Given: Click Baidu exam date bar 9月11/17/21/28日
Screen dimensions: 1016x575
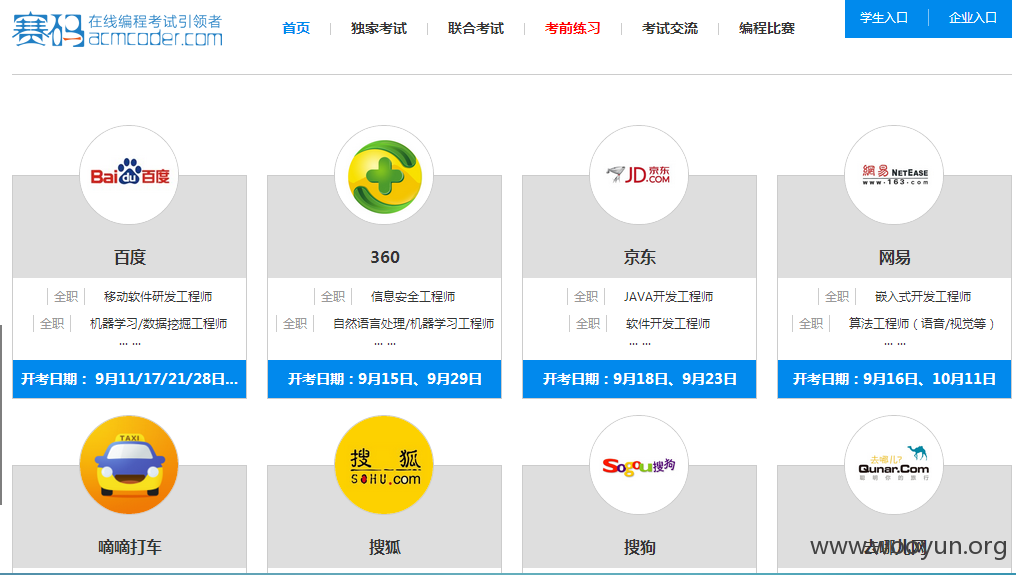Looking at the screenshot, I should click(x=130, y=379).
